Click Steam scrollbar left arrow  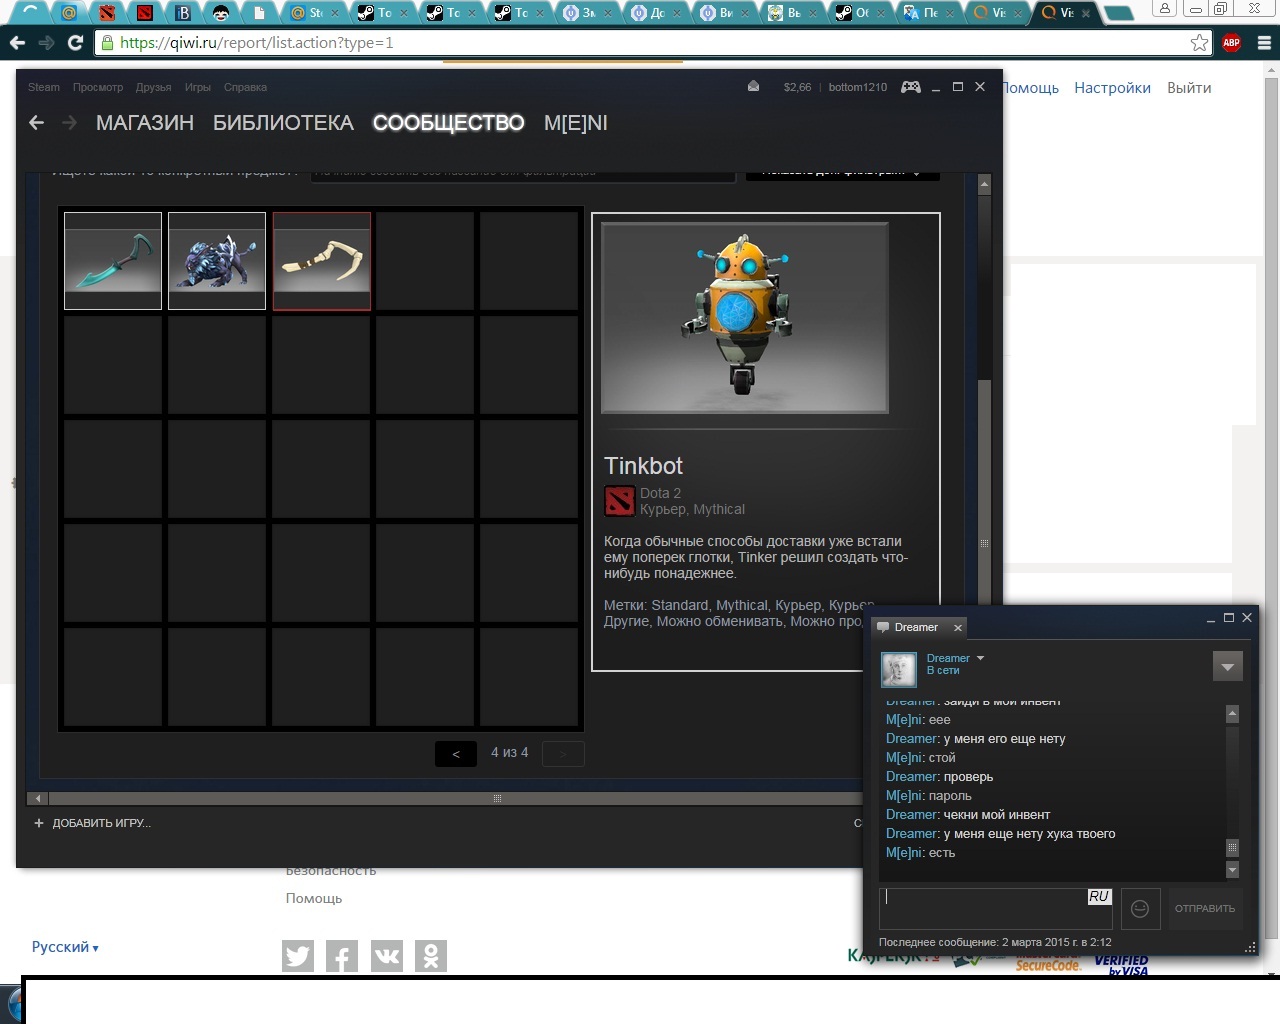click(x=38, y=798)
